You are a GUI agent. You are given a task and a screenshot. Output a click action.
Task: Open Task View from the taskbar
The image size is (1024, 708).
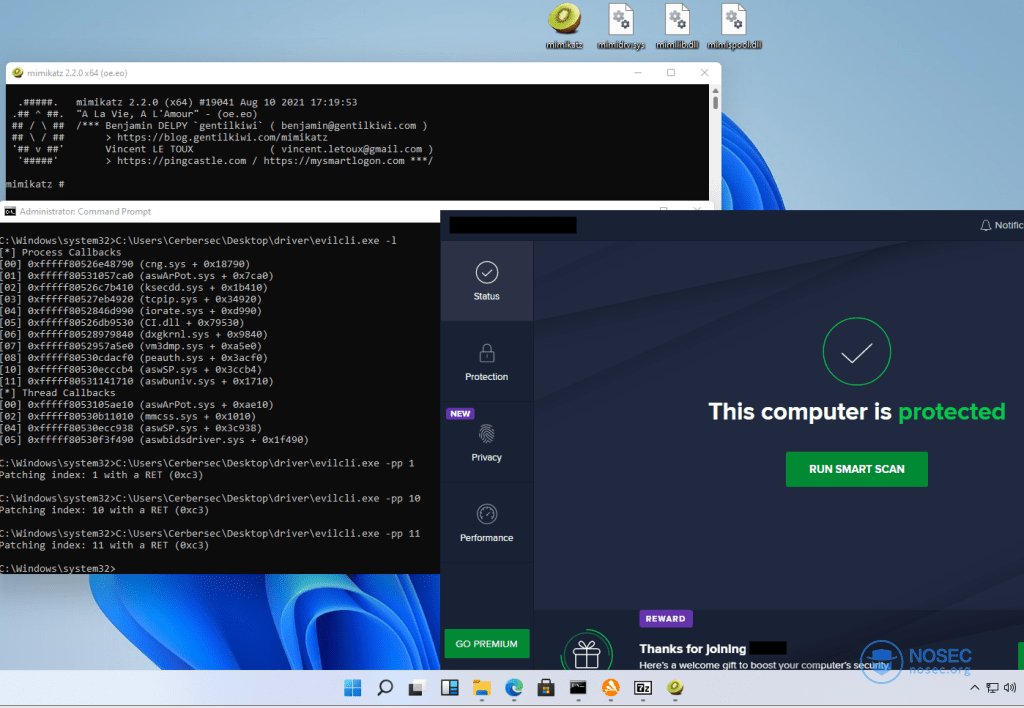coord(417,688)
